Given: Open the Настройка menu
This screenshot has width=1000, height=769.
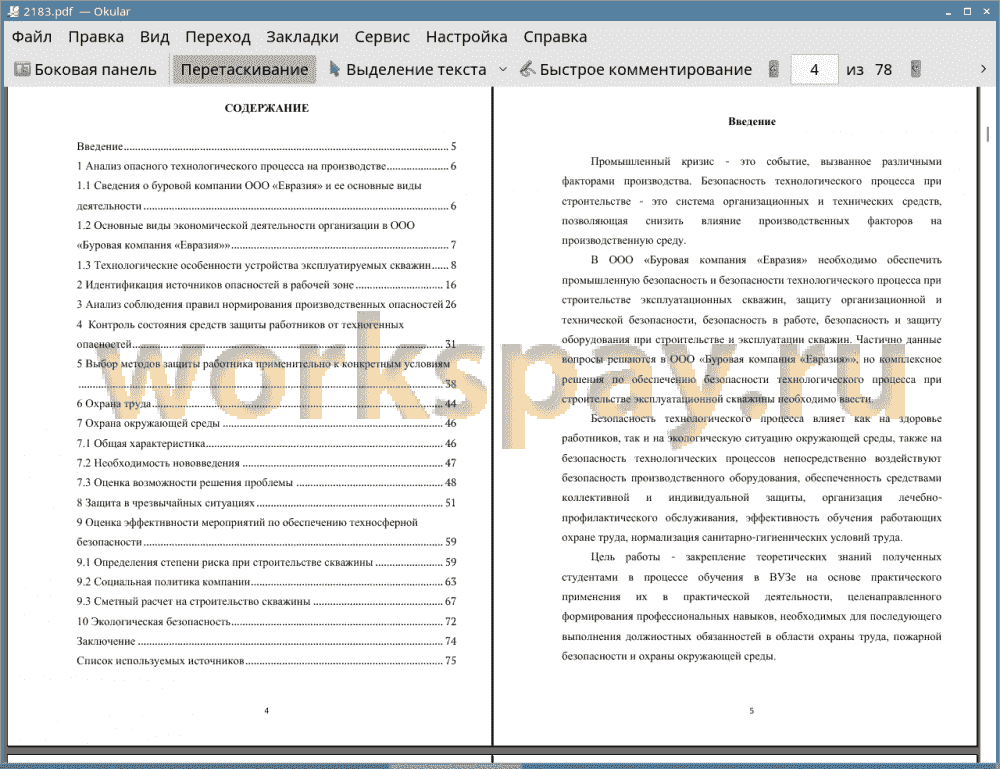Looking at the screenshot, I should coord(466,37).
